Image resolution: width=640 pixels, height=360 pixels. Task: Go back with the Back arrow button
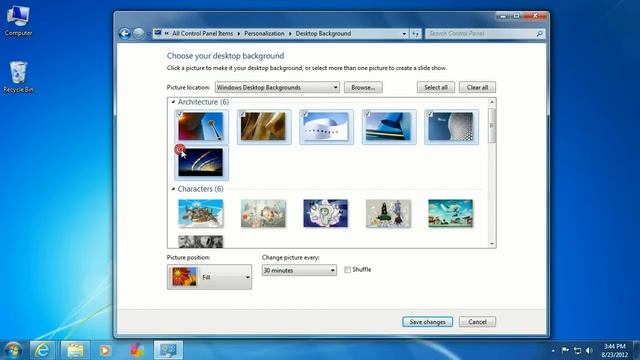click(124, 33)
